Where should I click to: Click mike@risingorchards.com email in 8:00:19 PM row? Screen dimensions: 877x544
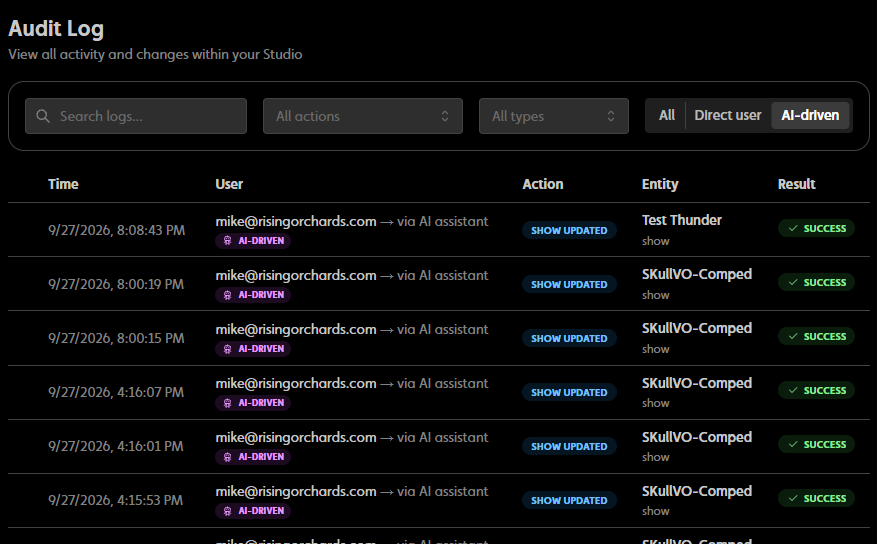[x=296, y=276]
